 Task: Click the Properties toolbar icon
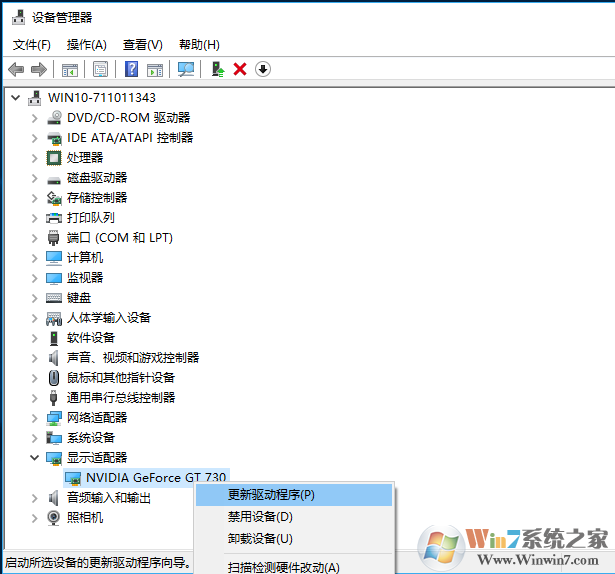pyautogui.click(x=100, y=69)
